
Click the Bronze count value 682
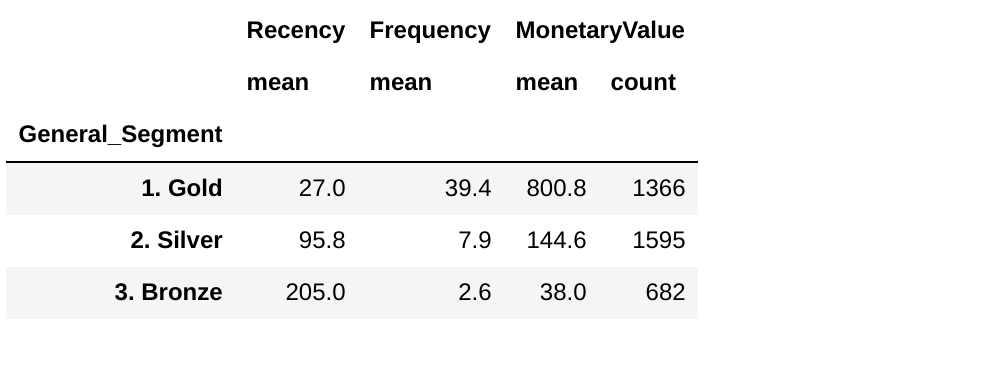coord(665,292)
